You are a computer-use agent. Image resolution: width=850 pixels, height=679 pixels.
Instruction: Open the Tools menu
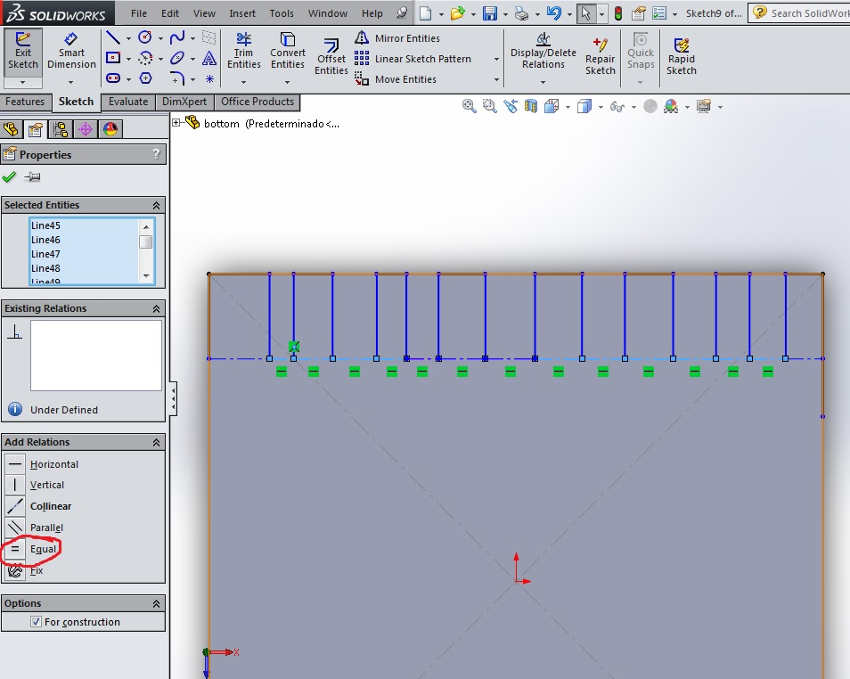pyautogui.click(x=281, y=13)
